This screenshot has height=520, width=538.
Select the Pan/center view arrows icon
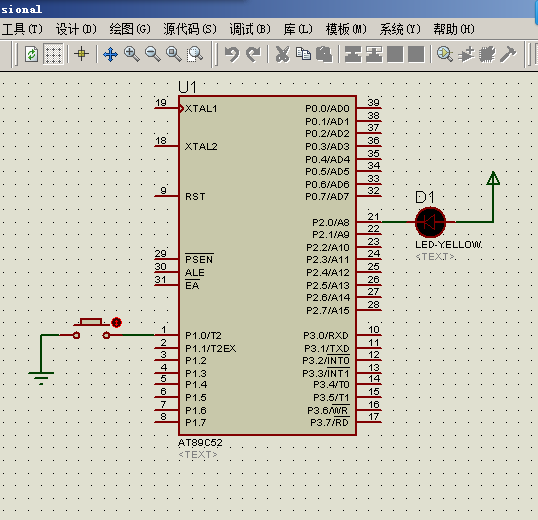click(x=110, y=54)
